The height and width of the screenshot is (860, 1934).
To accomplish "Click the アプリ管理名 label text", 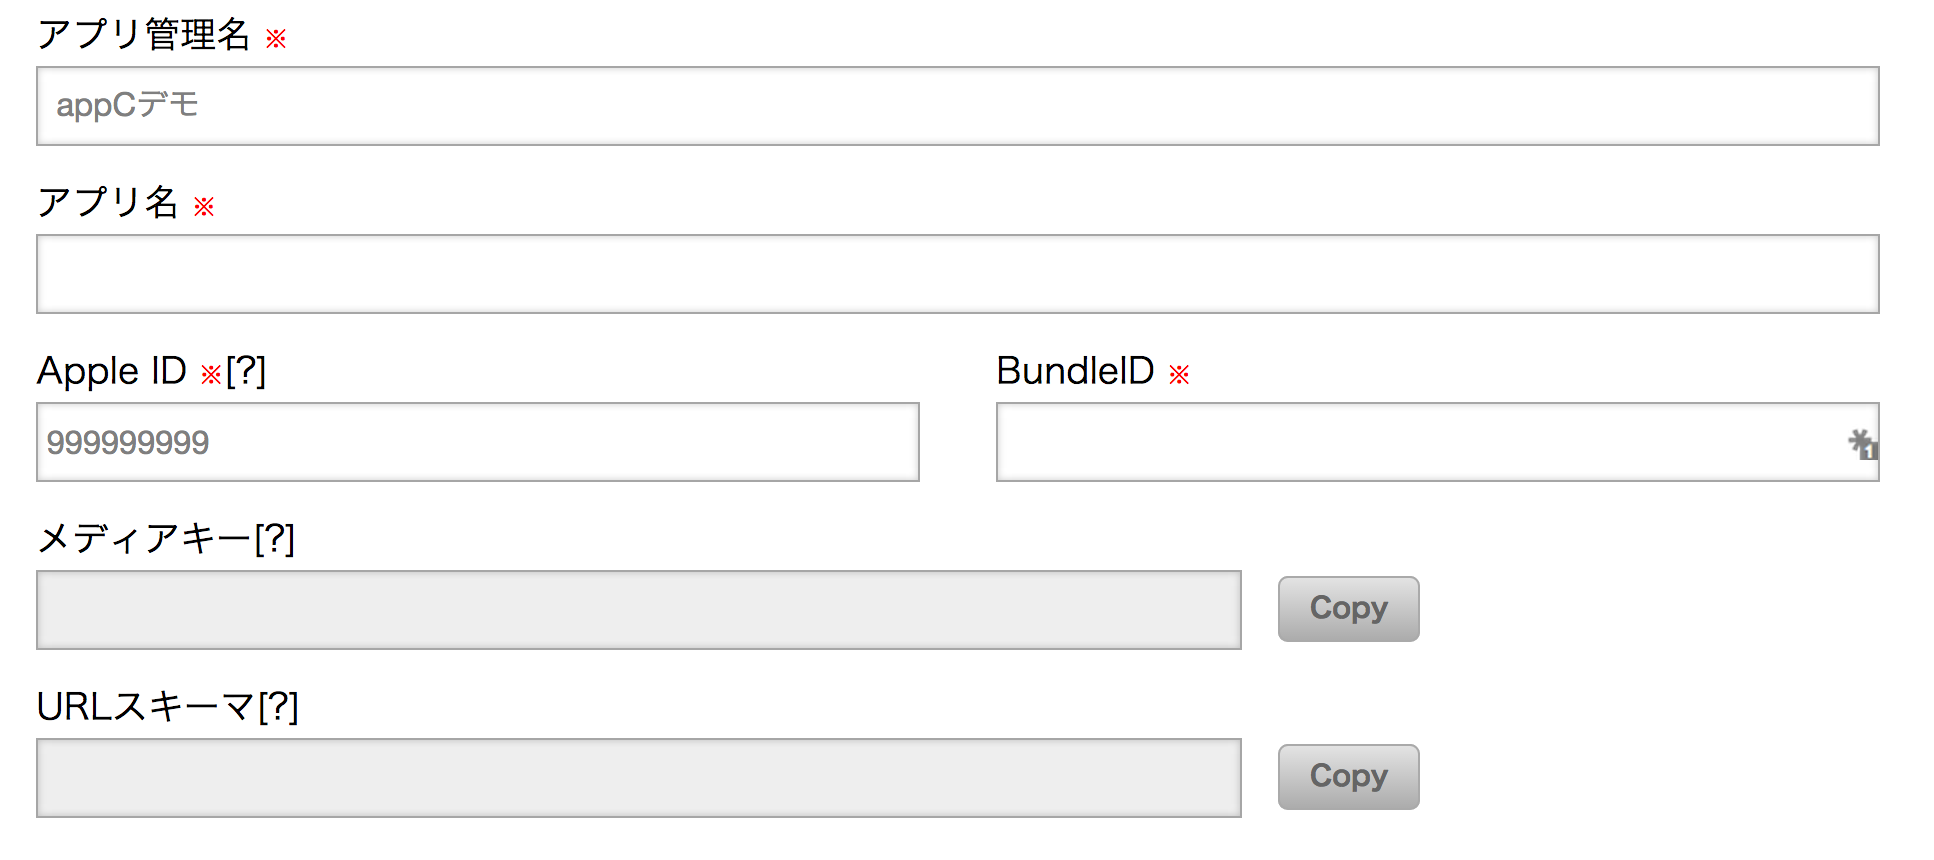I will tap(143, 35).
